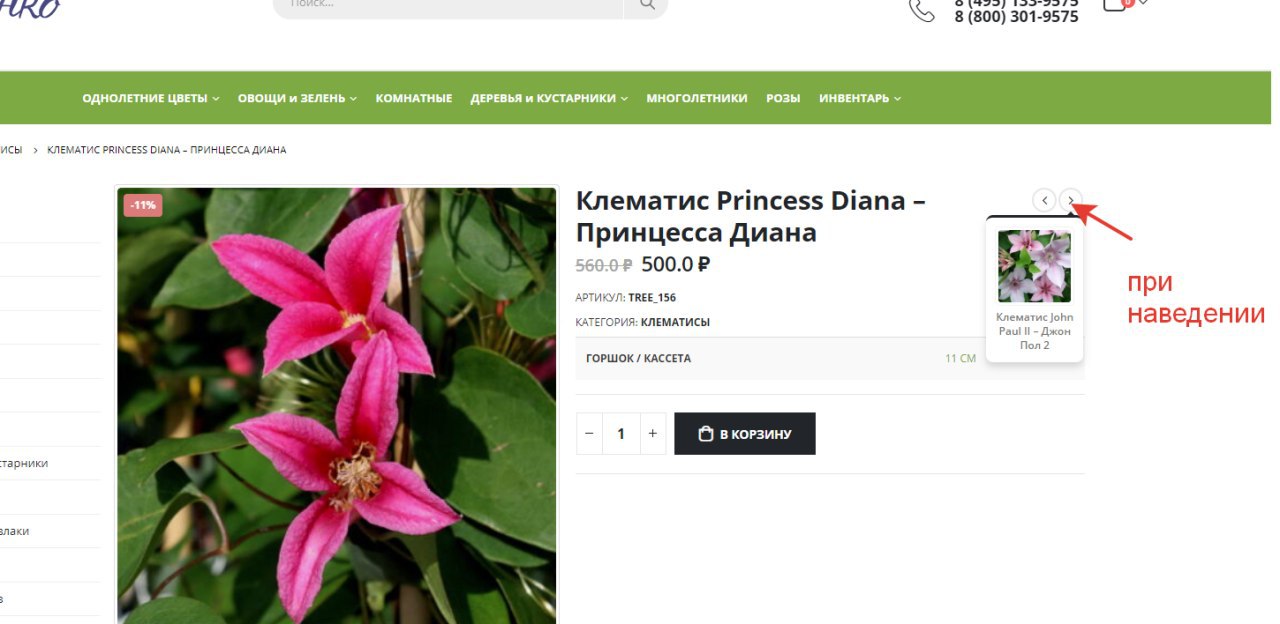Increase quantity with plus button
1280x624 pixels.
[653, 434]
